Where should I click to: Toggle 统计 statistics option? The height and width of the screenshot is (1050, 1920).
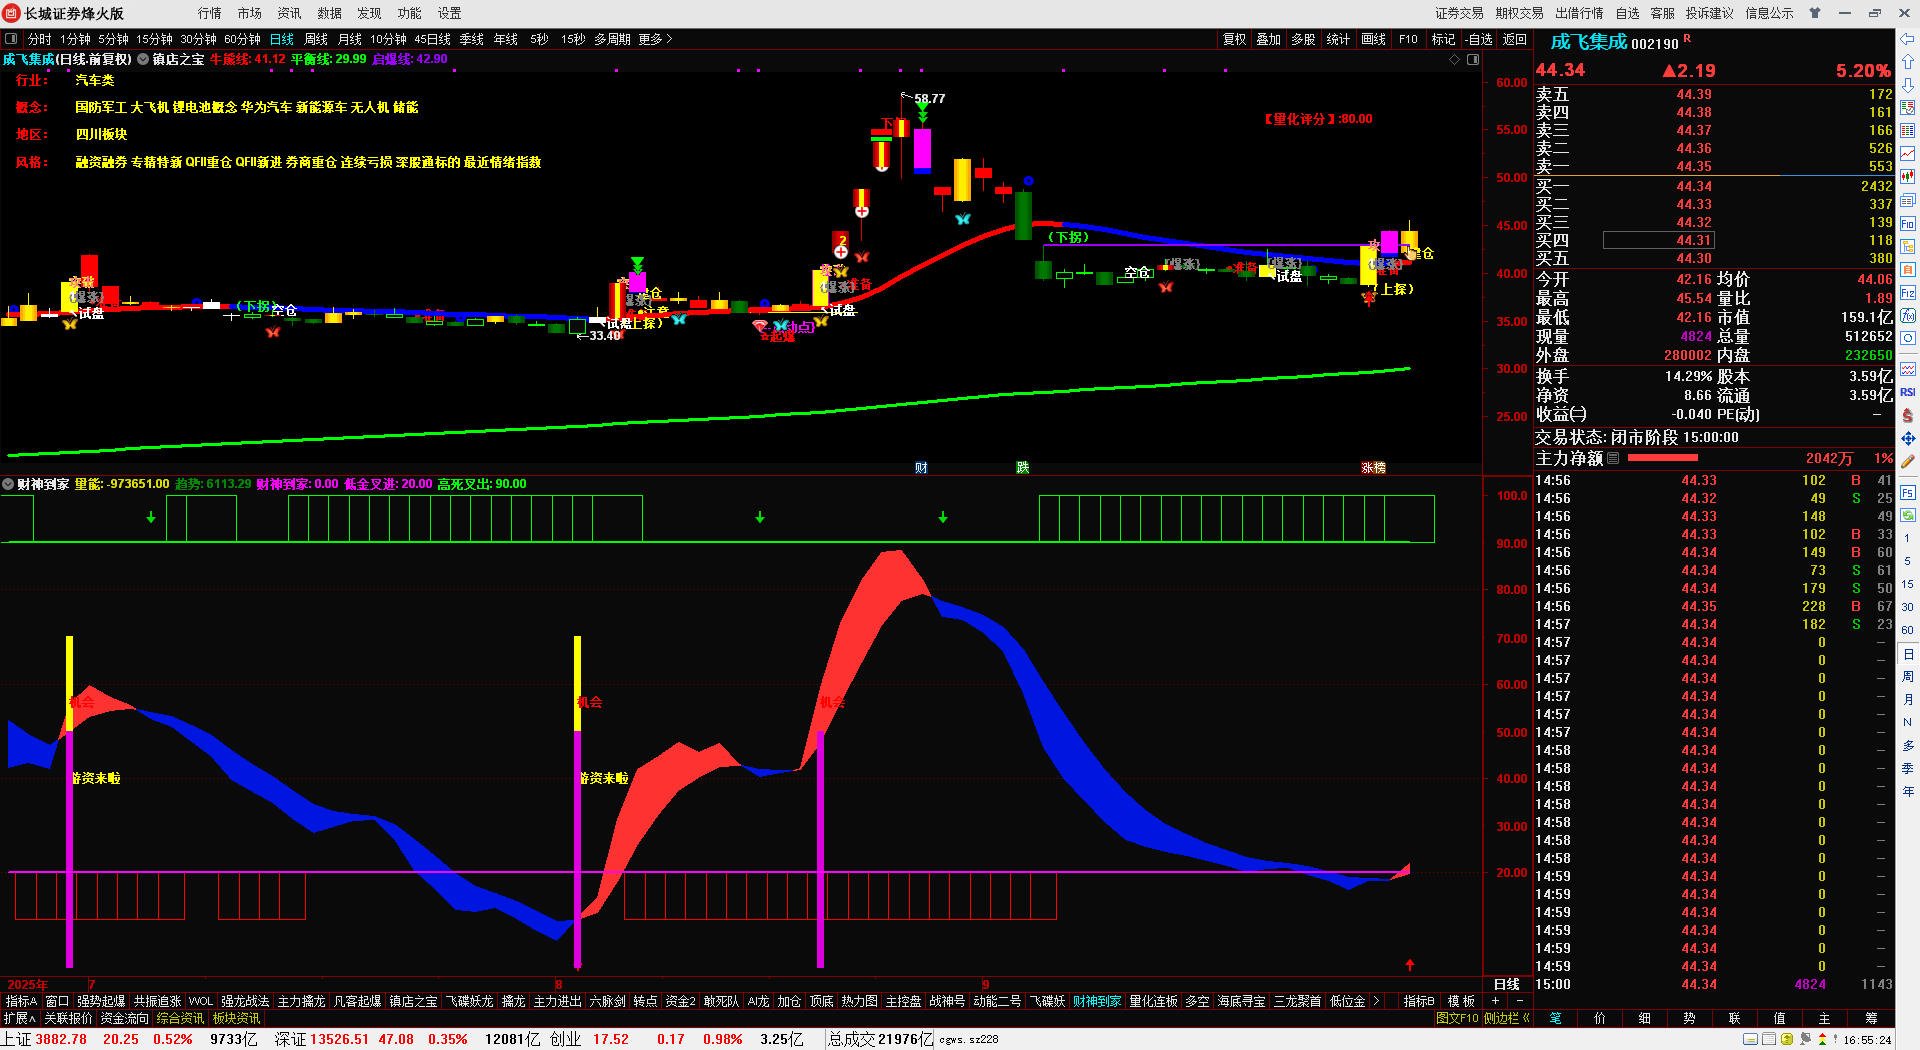(x=1338, y=39)
